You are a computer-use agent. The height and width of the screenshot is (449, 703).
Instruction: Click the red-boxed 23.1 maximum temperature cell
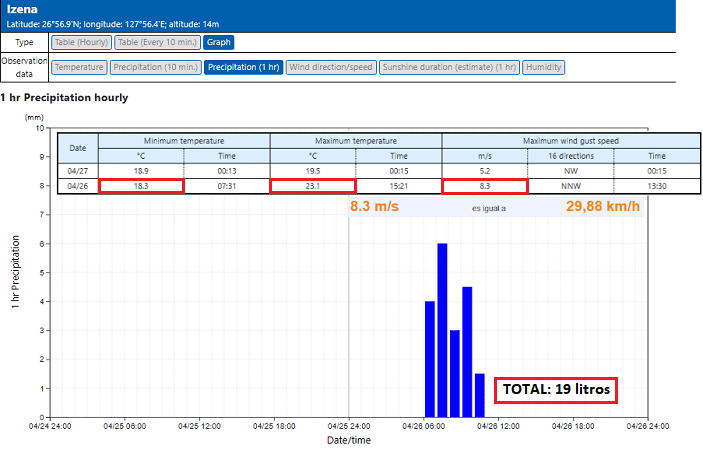313,186
